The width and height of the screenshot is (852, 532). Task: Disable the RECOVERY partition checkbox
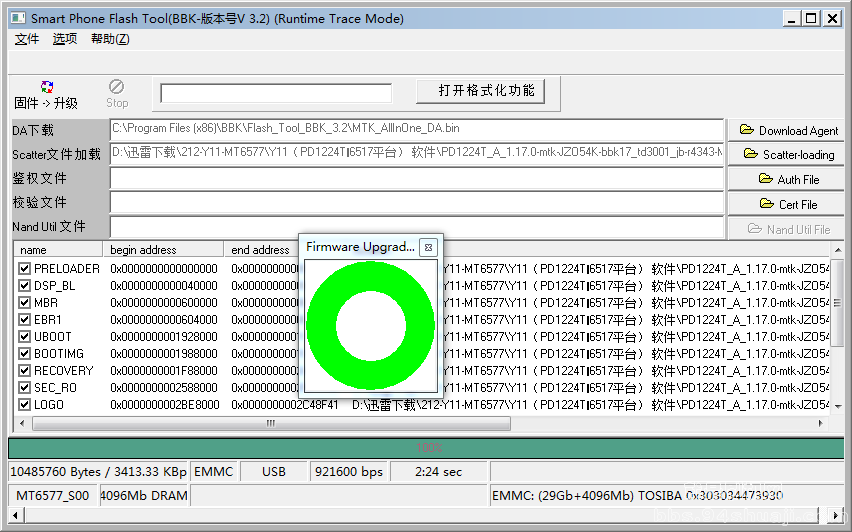click(x=25, y=371)
